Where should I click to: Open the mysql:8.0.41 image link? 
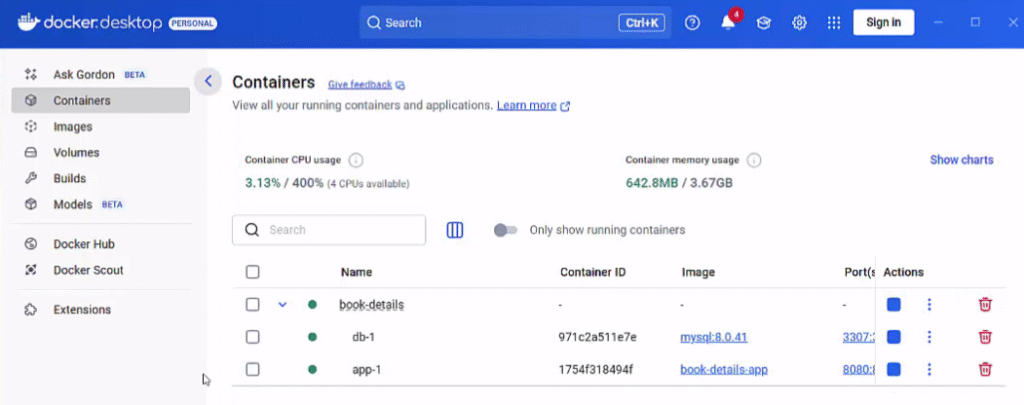point(714,337)
